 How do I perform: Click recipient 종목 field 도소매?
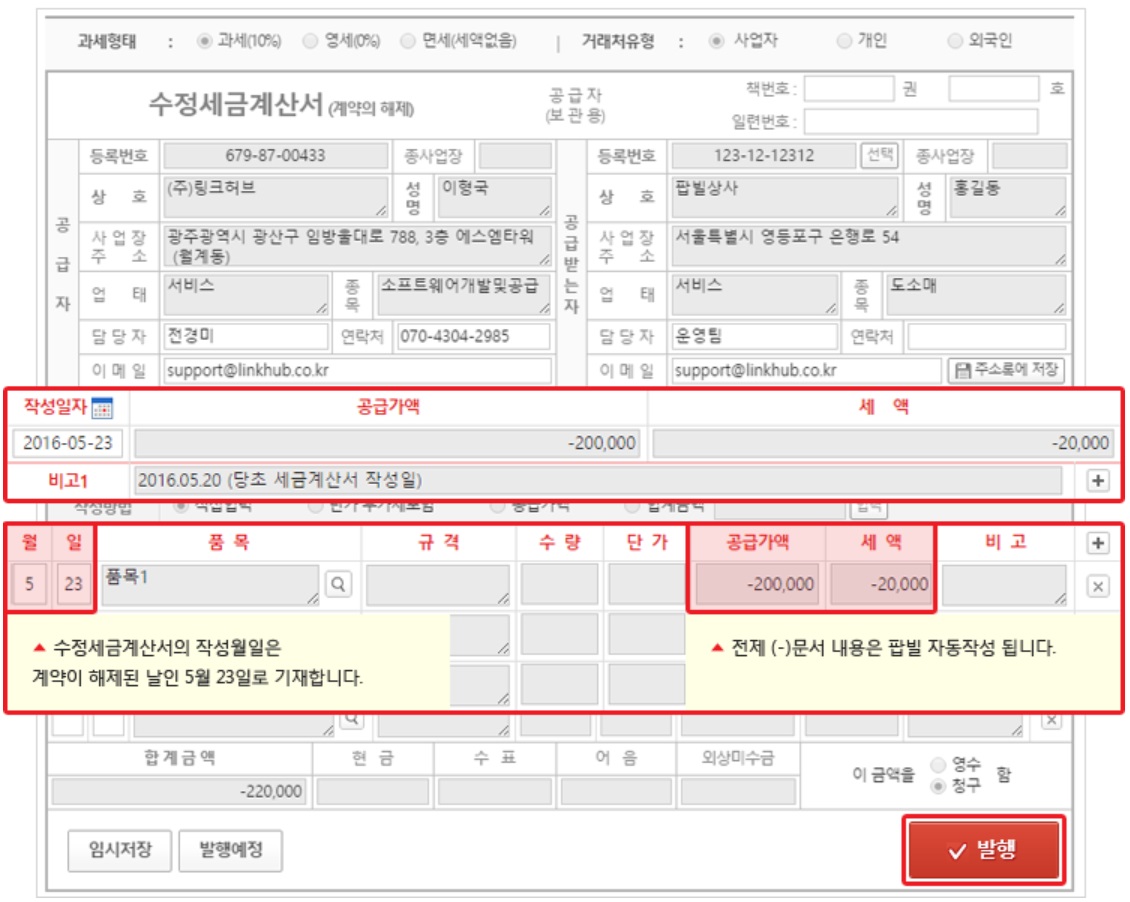click(x=976, y=294)
